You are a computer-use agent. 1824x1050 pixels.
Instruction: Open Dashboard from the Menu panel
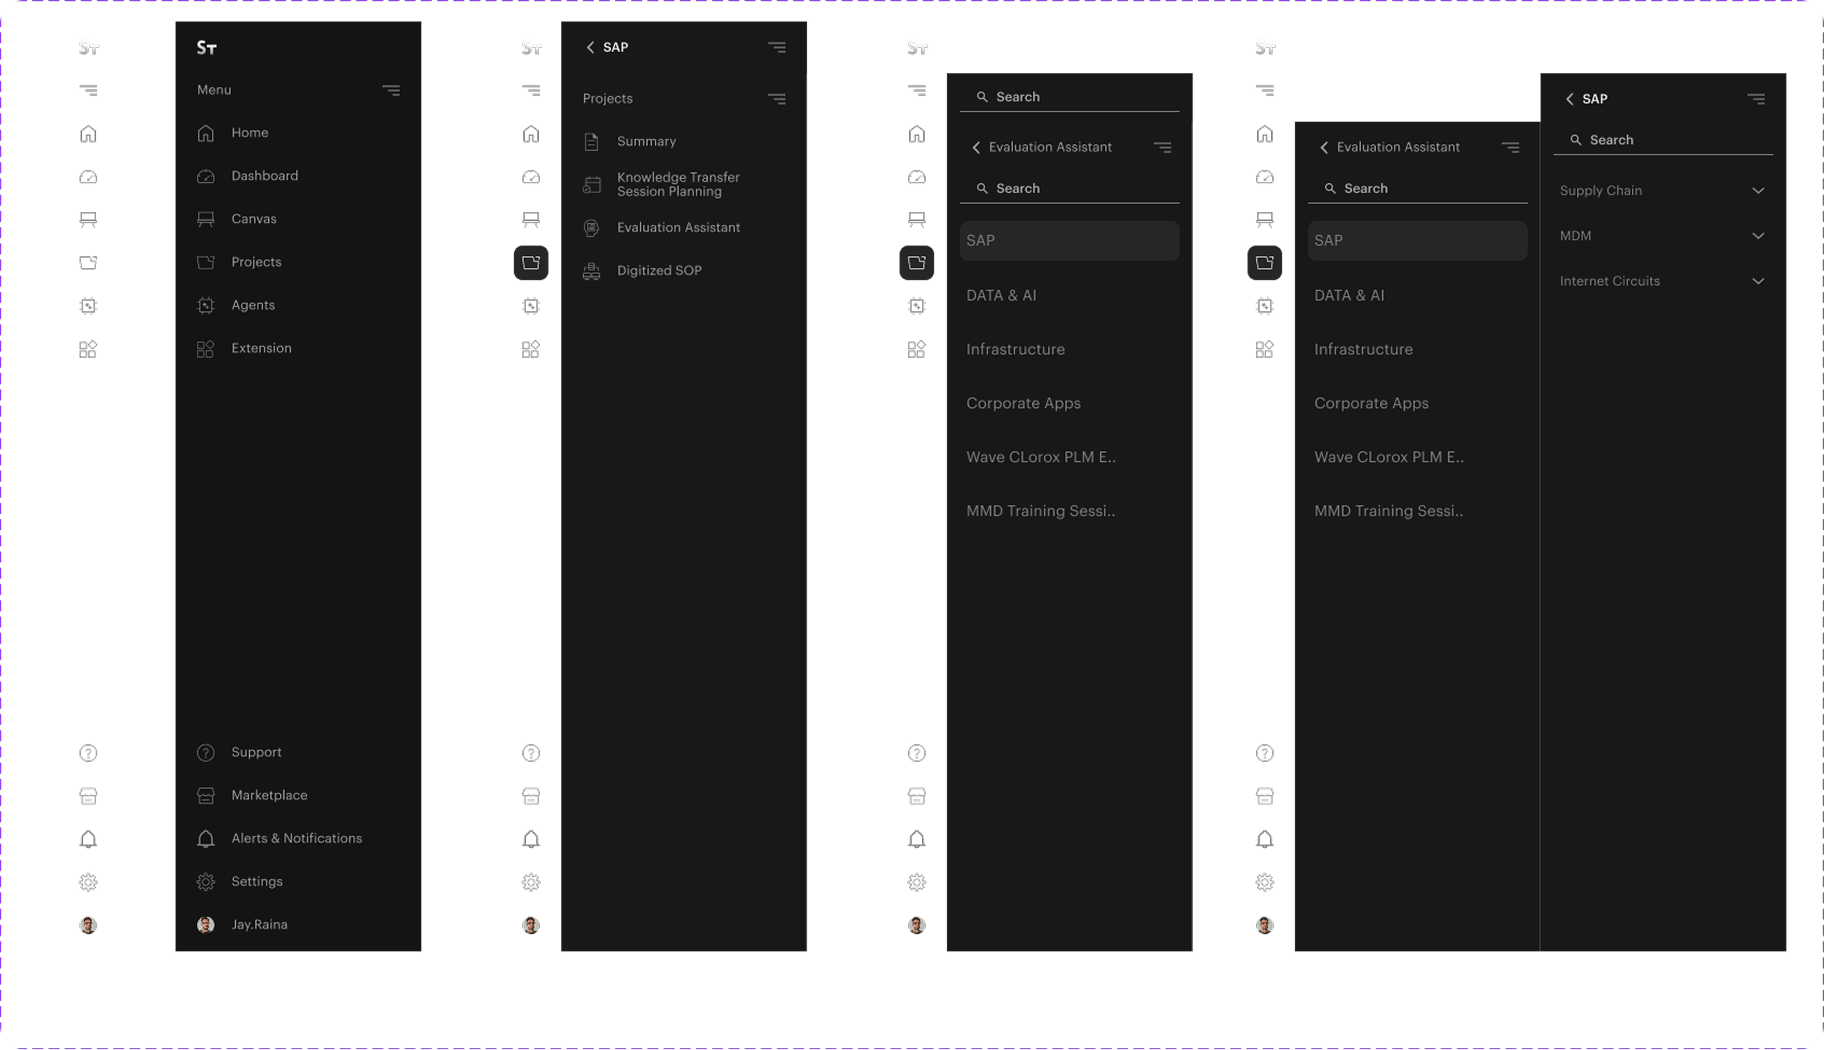click(x=265, y=176)
